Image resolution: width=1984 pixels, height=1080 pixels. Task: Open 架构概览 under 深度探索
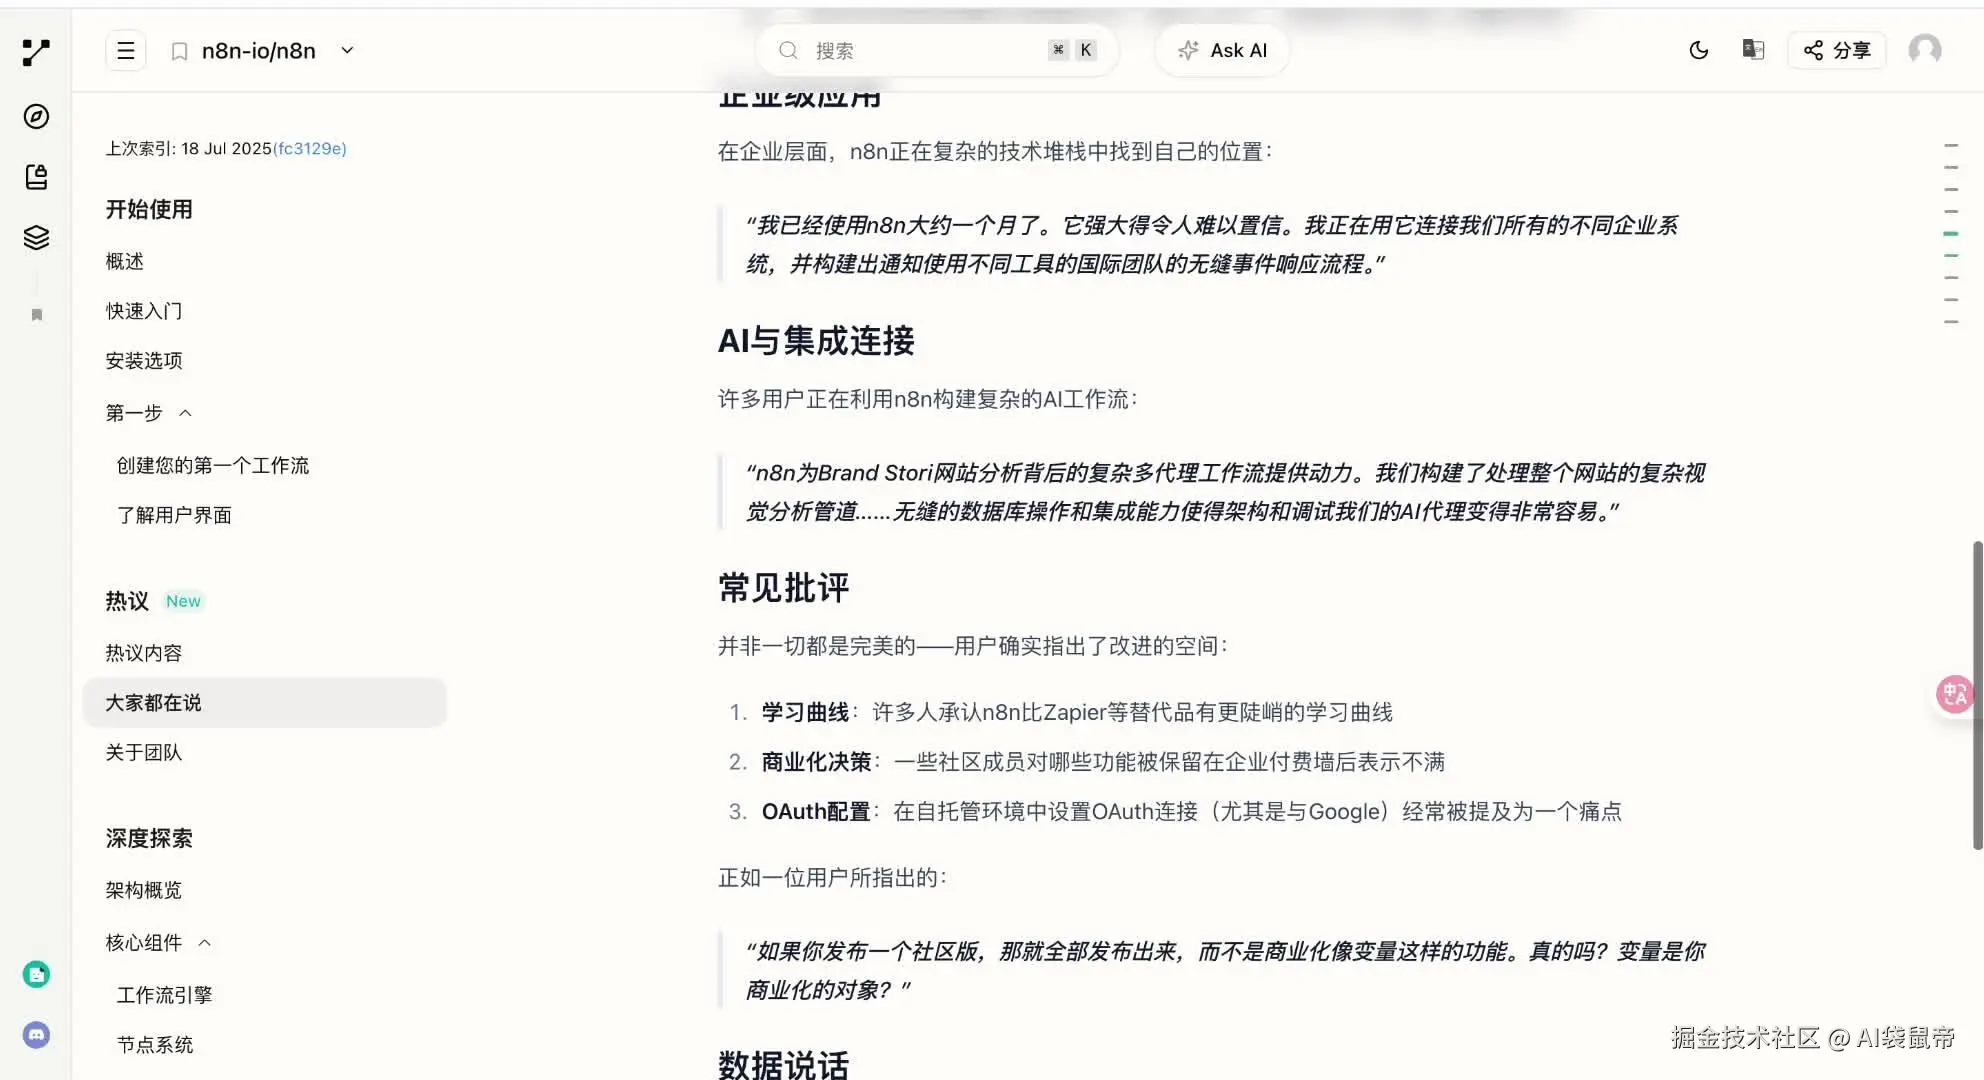(x=143, y=889)
